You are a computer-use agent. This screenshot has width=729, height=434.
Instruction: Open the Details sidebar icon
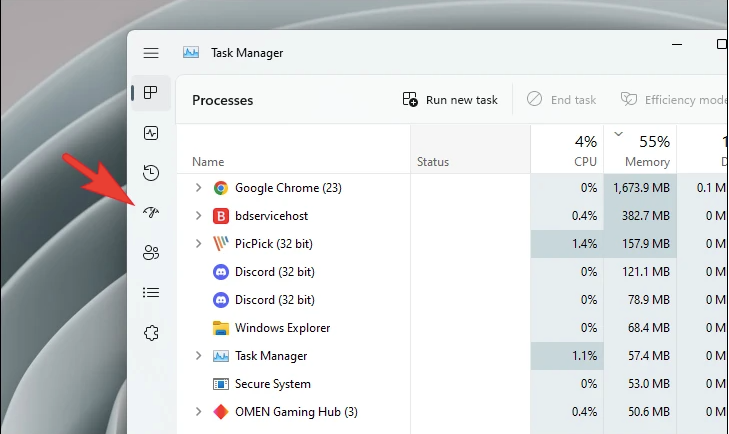point(151,293)
